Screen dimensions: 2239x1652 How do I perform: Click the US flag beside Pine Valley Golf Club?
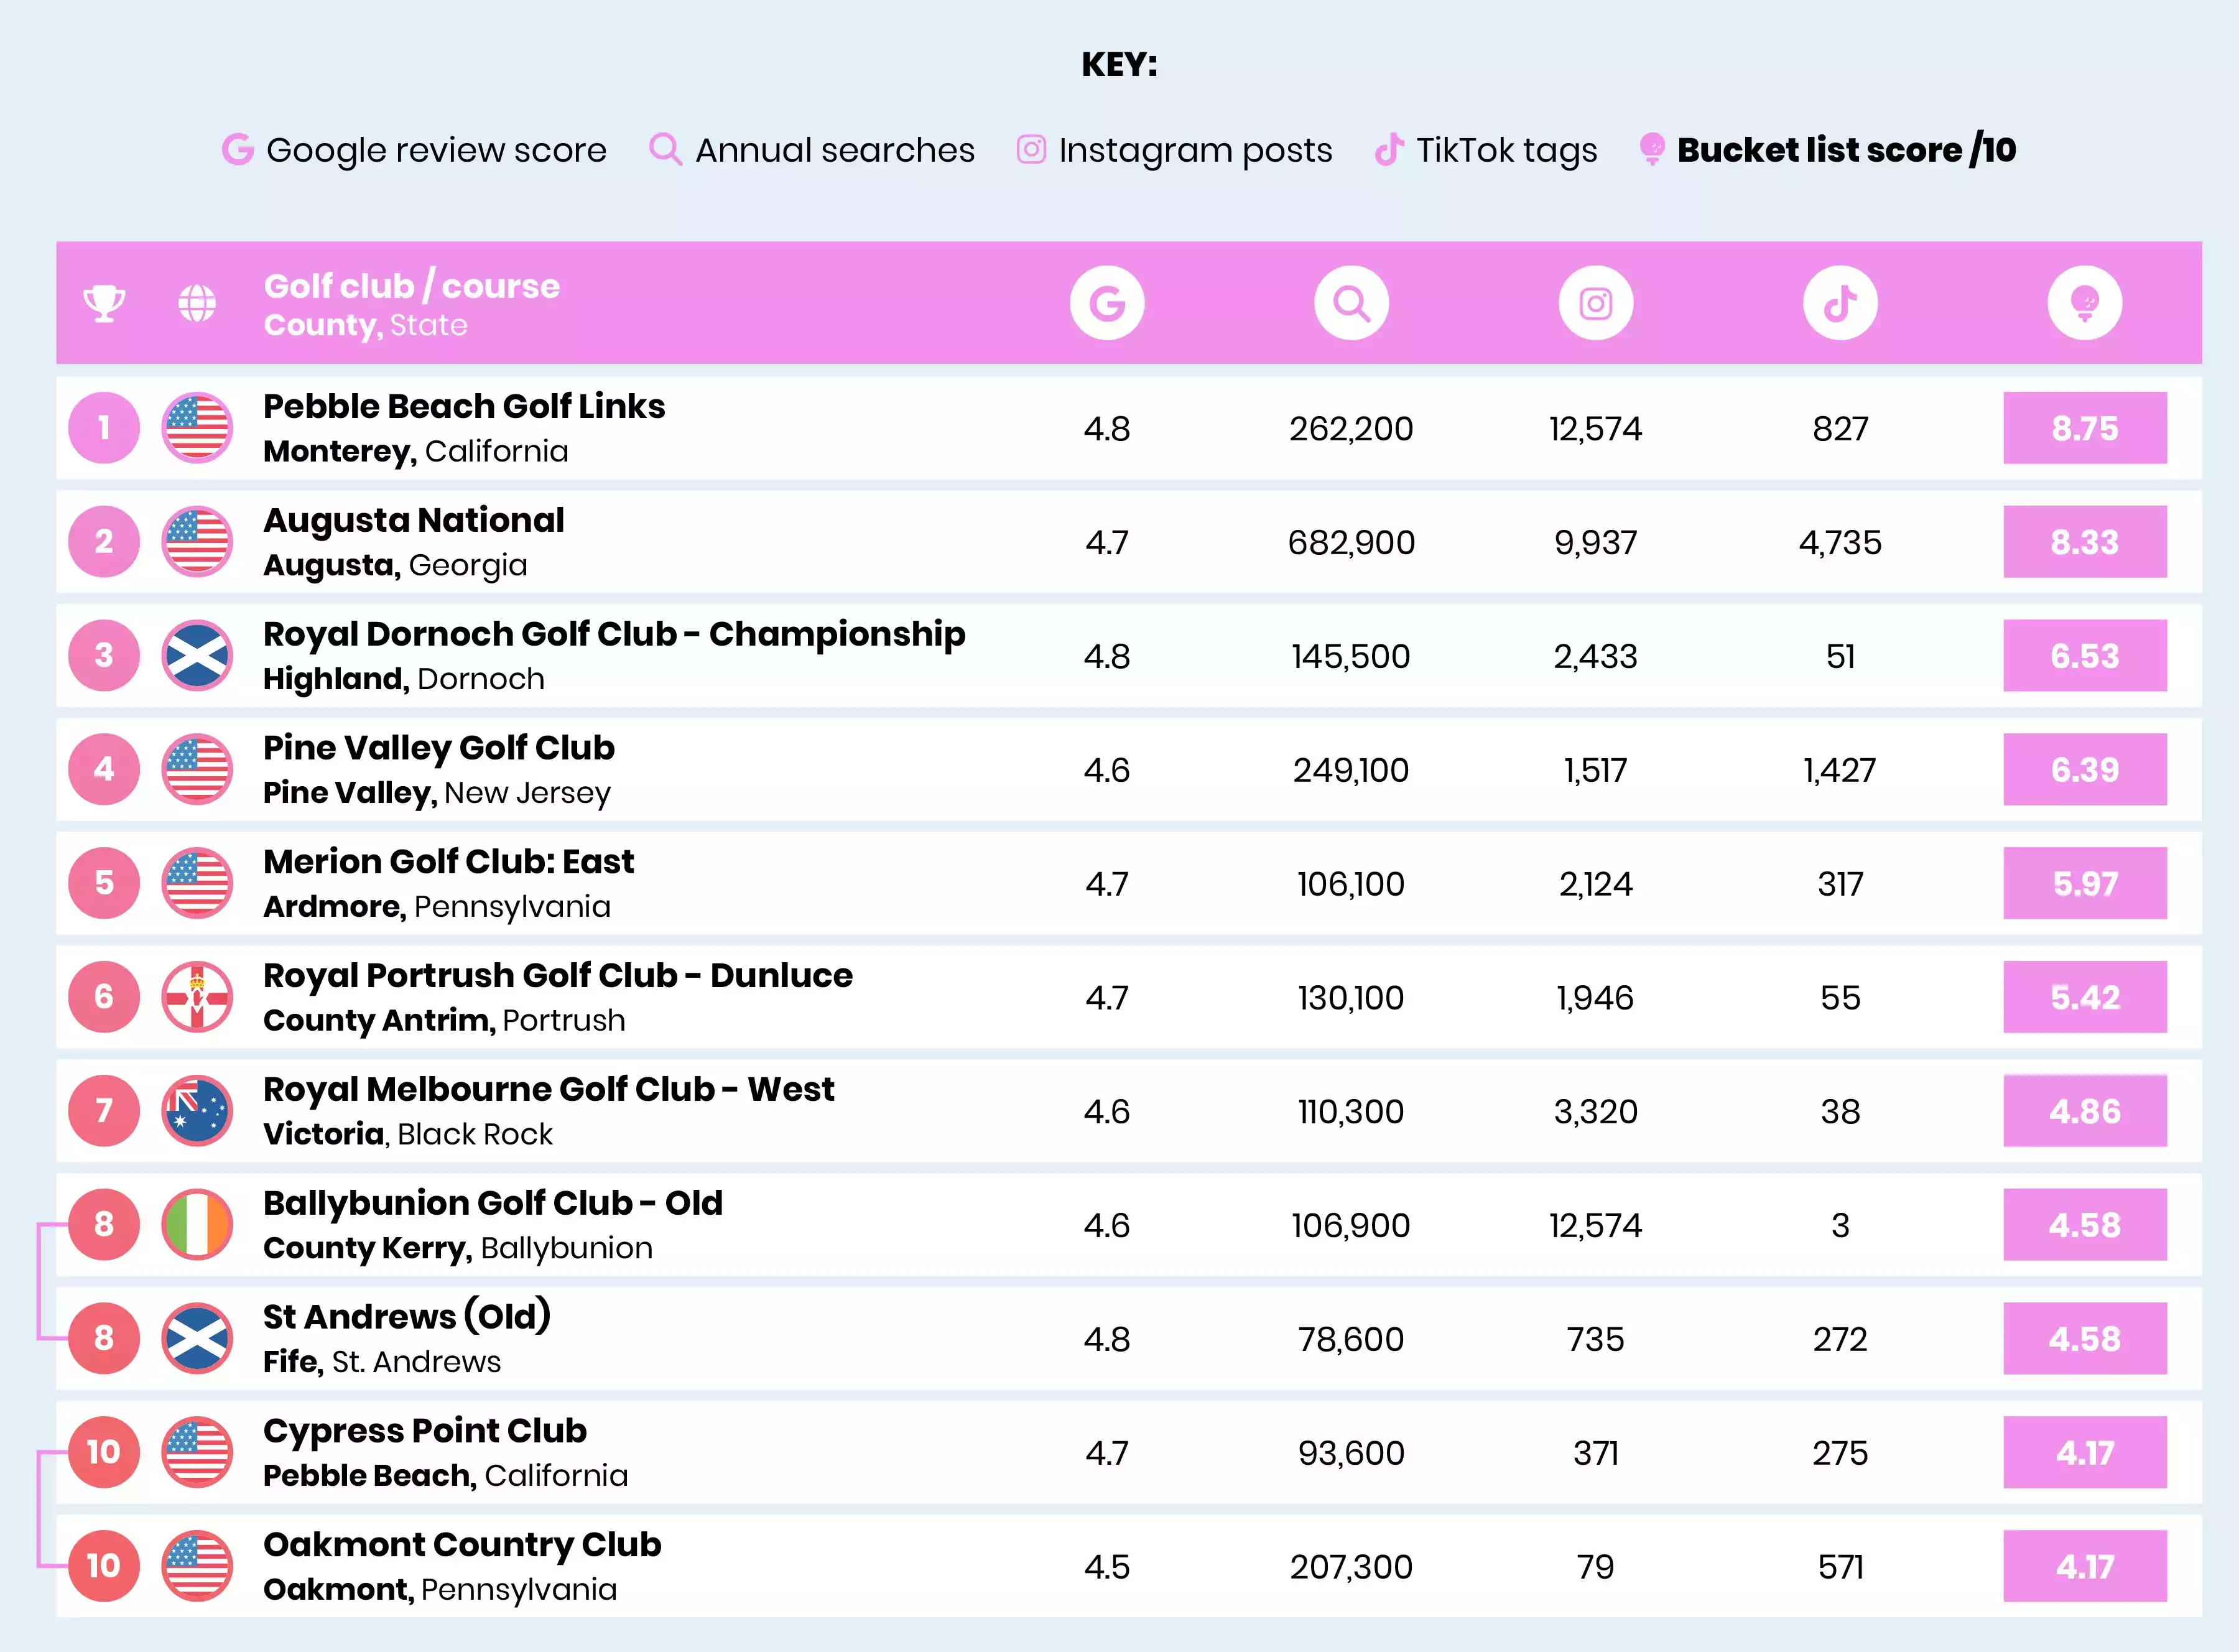coord(197,769)
